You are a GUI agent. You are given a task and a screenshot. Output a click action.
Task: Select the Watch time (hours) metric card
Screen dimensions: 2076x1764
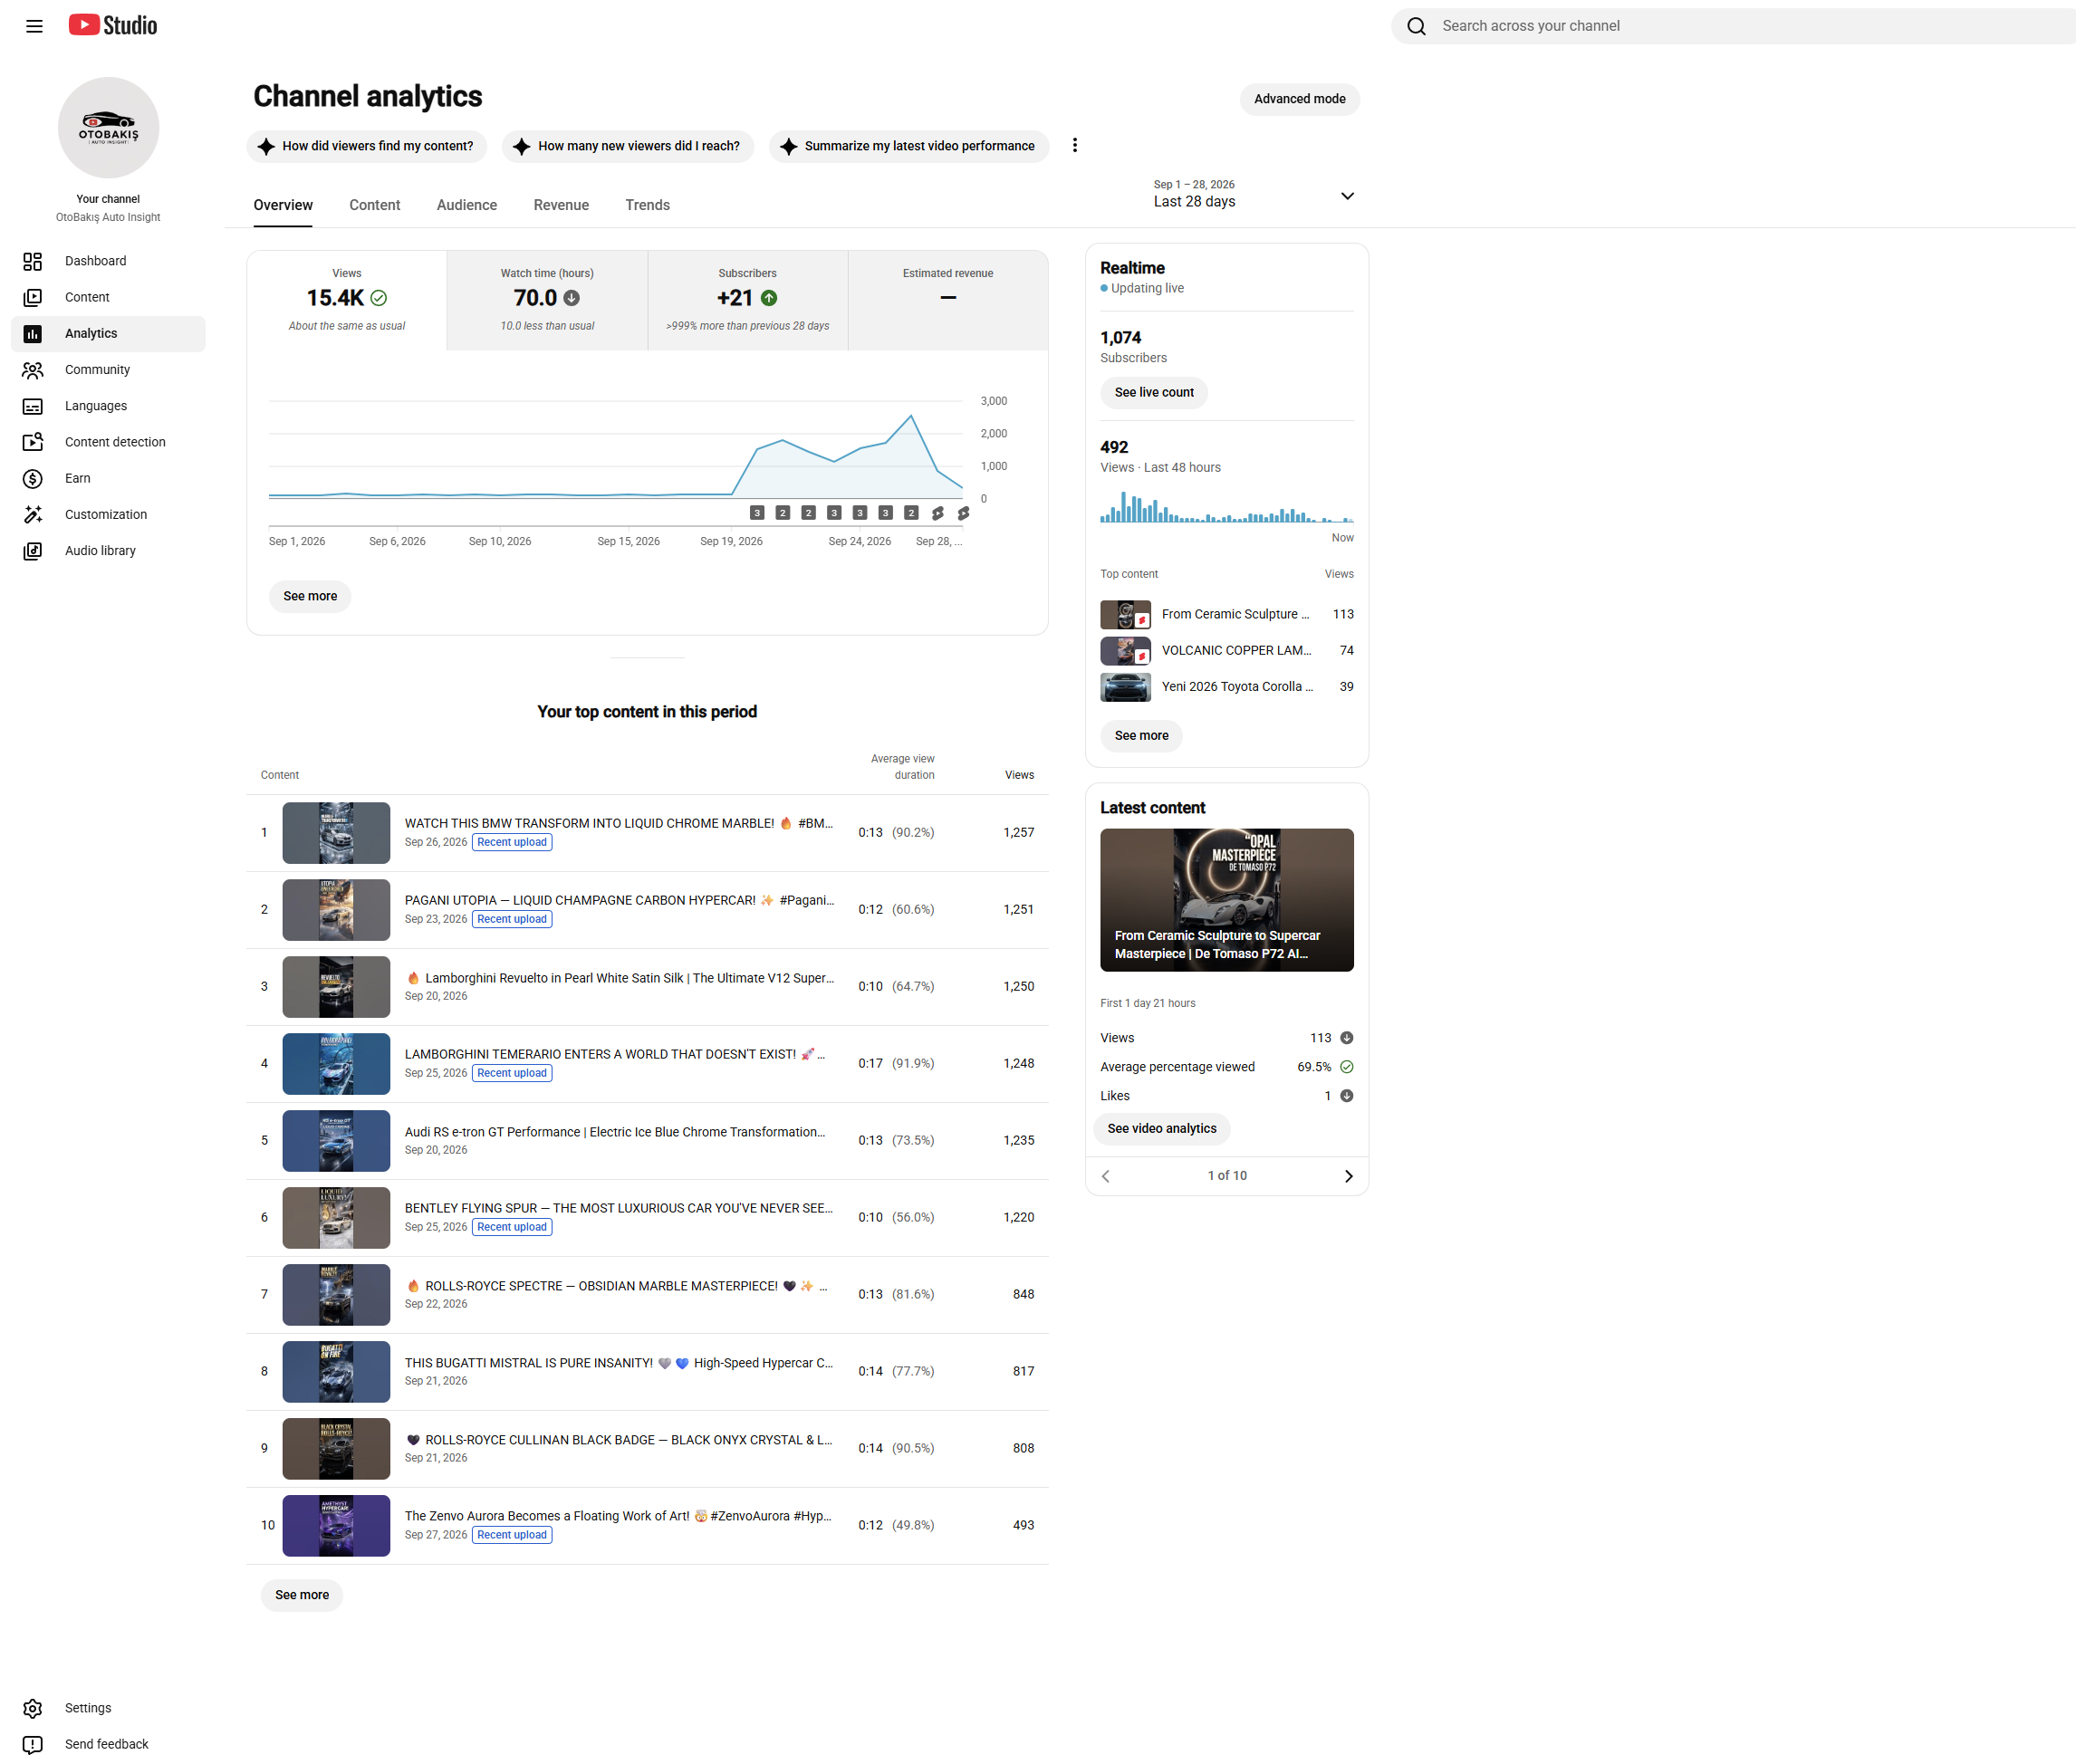click(x=547, y=300)
